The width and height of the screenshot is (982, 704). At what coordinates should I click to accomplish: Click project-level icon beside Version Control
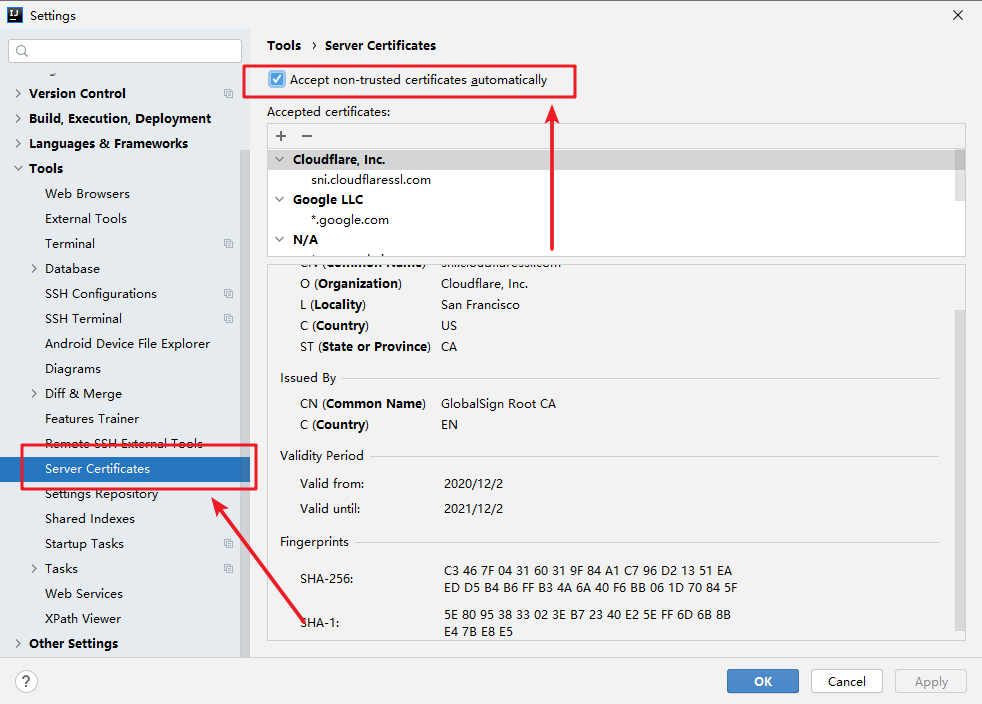229,93
